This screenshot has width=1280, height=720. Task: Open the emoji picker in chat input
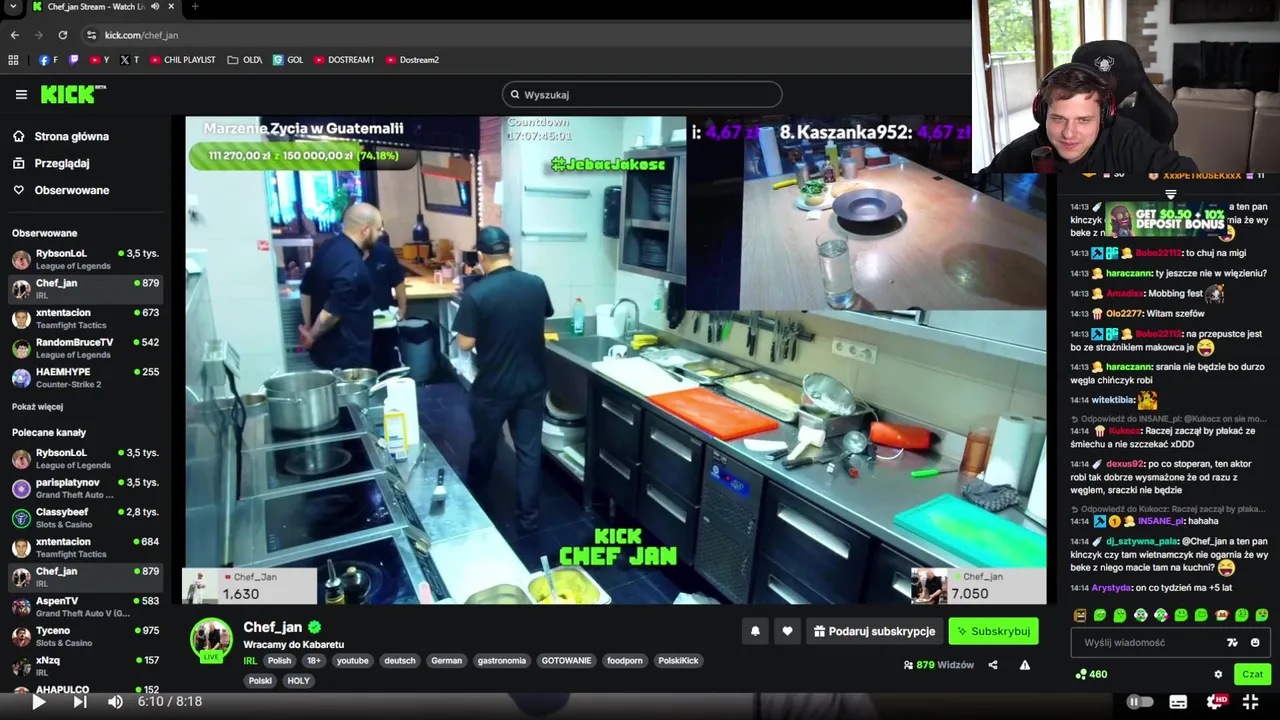click(1255, 643)
